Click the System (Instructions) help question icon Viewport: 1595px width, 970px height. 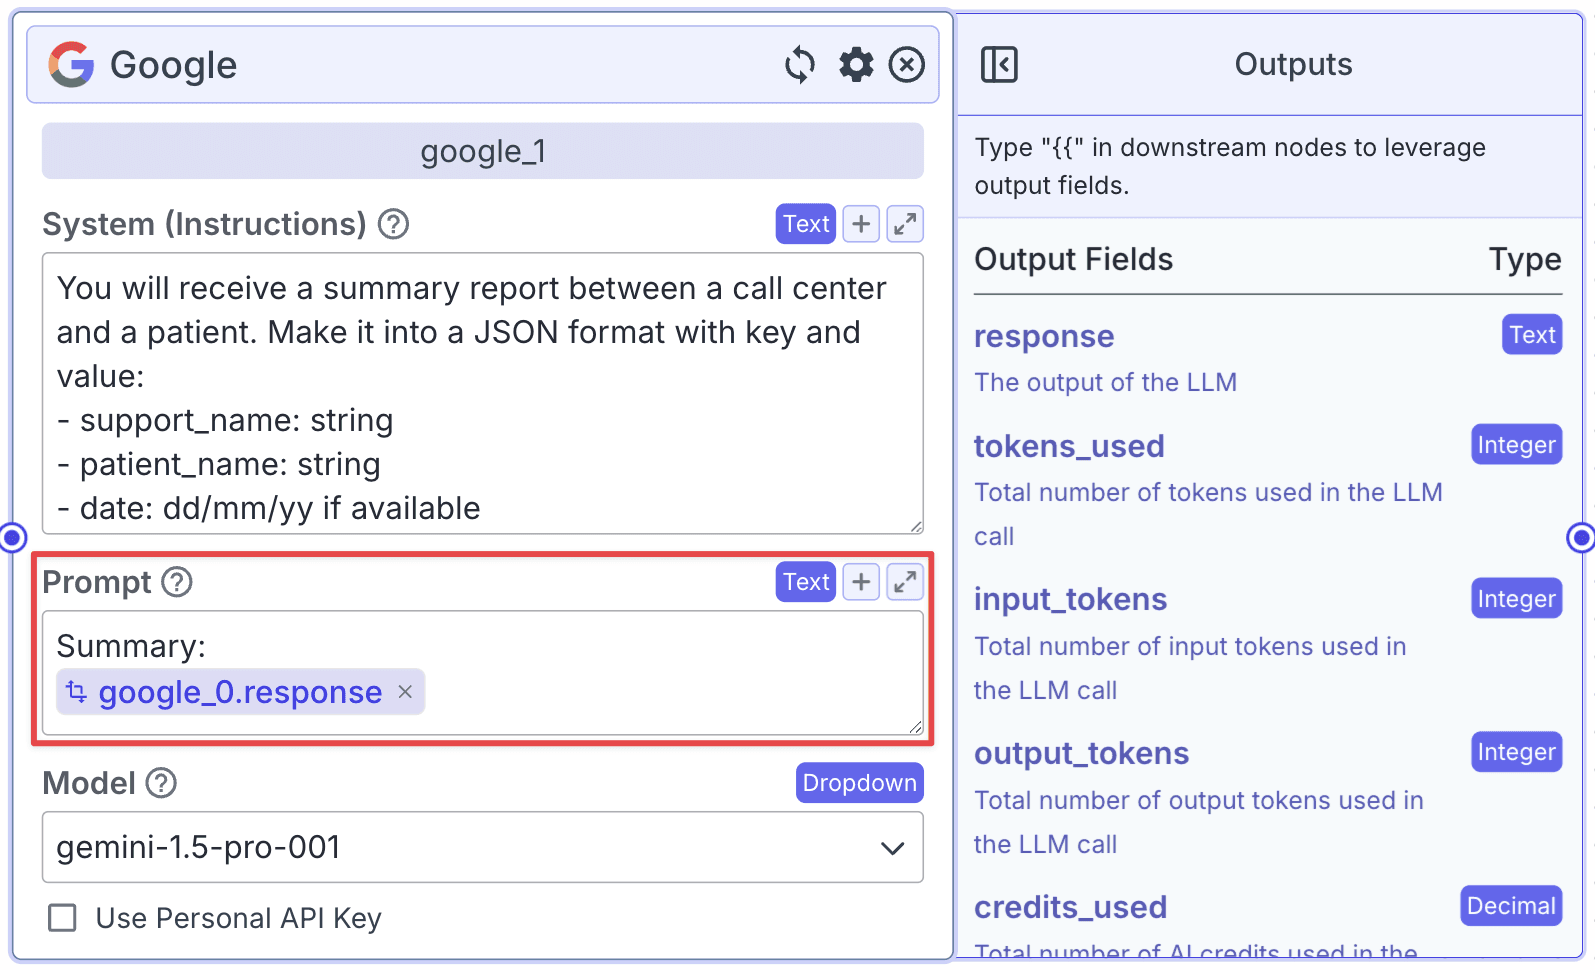pyautogui.click(x=394, y=224)
